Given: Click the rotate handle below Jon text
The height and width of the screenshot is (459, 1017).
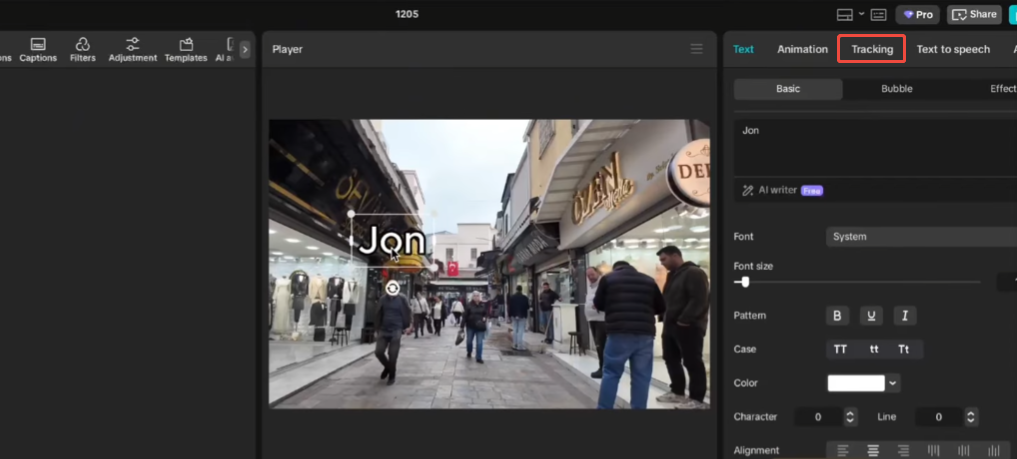Looking at the screenshot, I should (x=392, y=288).
